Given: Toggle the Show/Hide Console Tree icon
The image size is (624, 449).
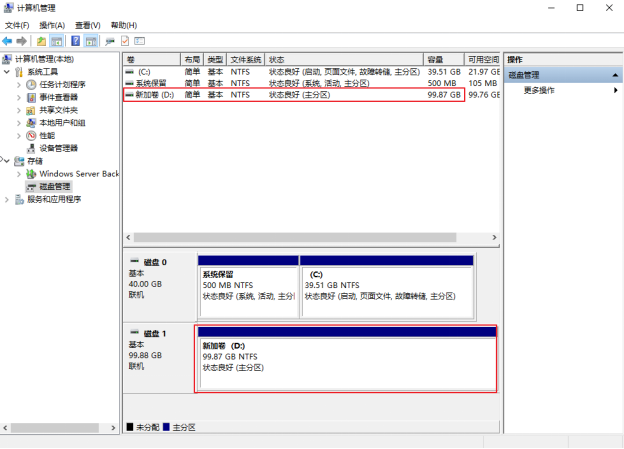Looking at the screenshot, I should coord(57,41).
